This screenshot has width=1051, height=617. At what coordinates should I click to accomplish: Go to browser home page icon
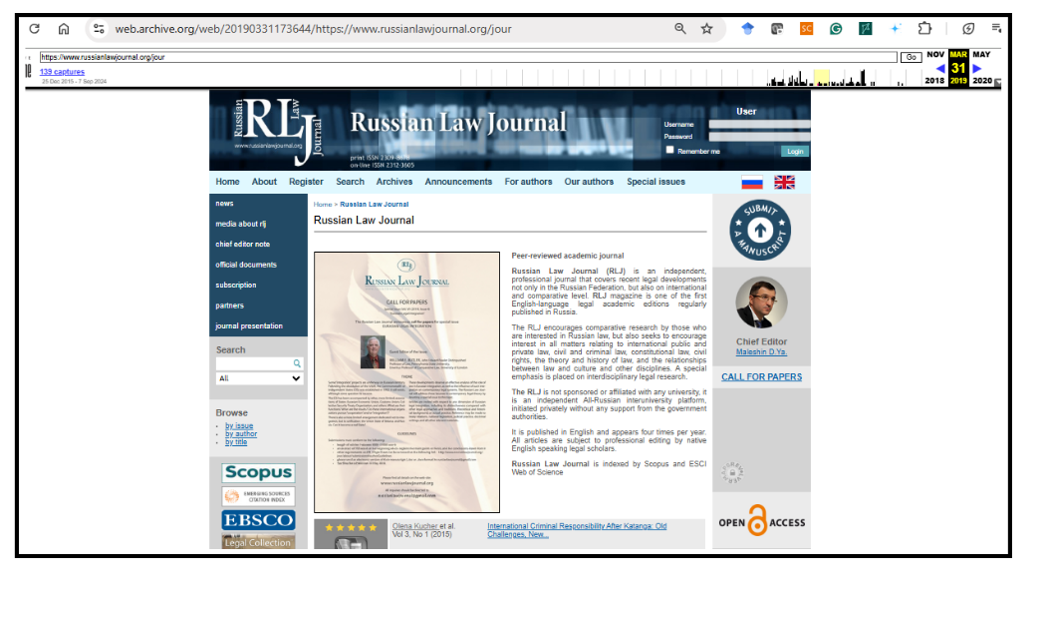(64, 29)
